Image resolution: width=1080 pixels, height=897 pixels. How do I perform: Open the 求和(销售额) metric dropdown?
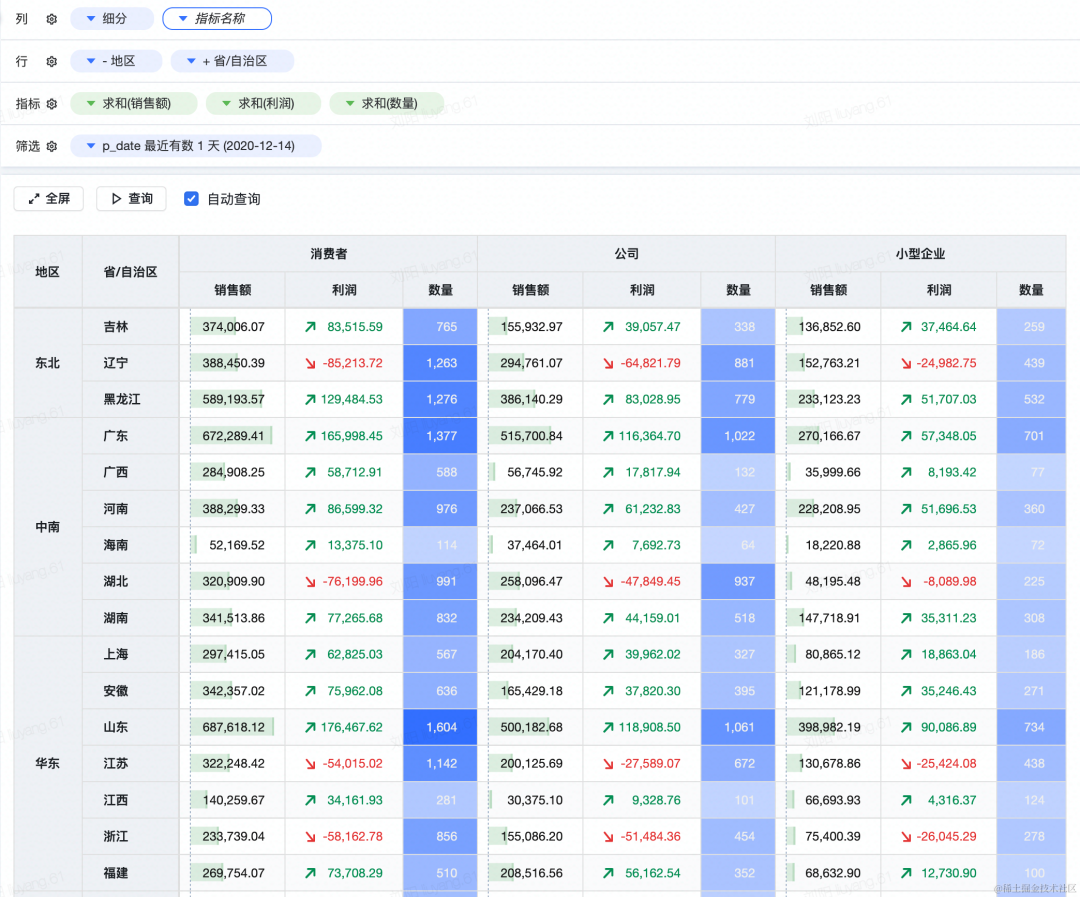88,103
